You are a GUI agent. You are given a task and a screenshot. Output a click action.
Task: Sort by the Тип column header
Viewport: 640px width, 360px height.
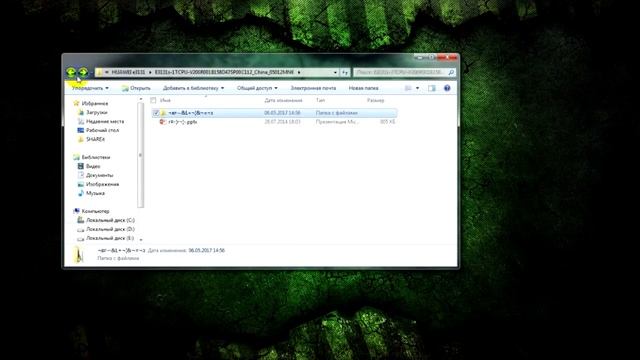pos(320,100)
